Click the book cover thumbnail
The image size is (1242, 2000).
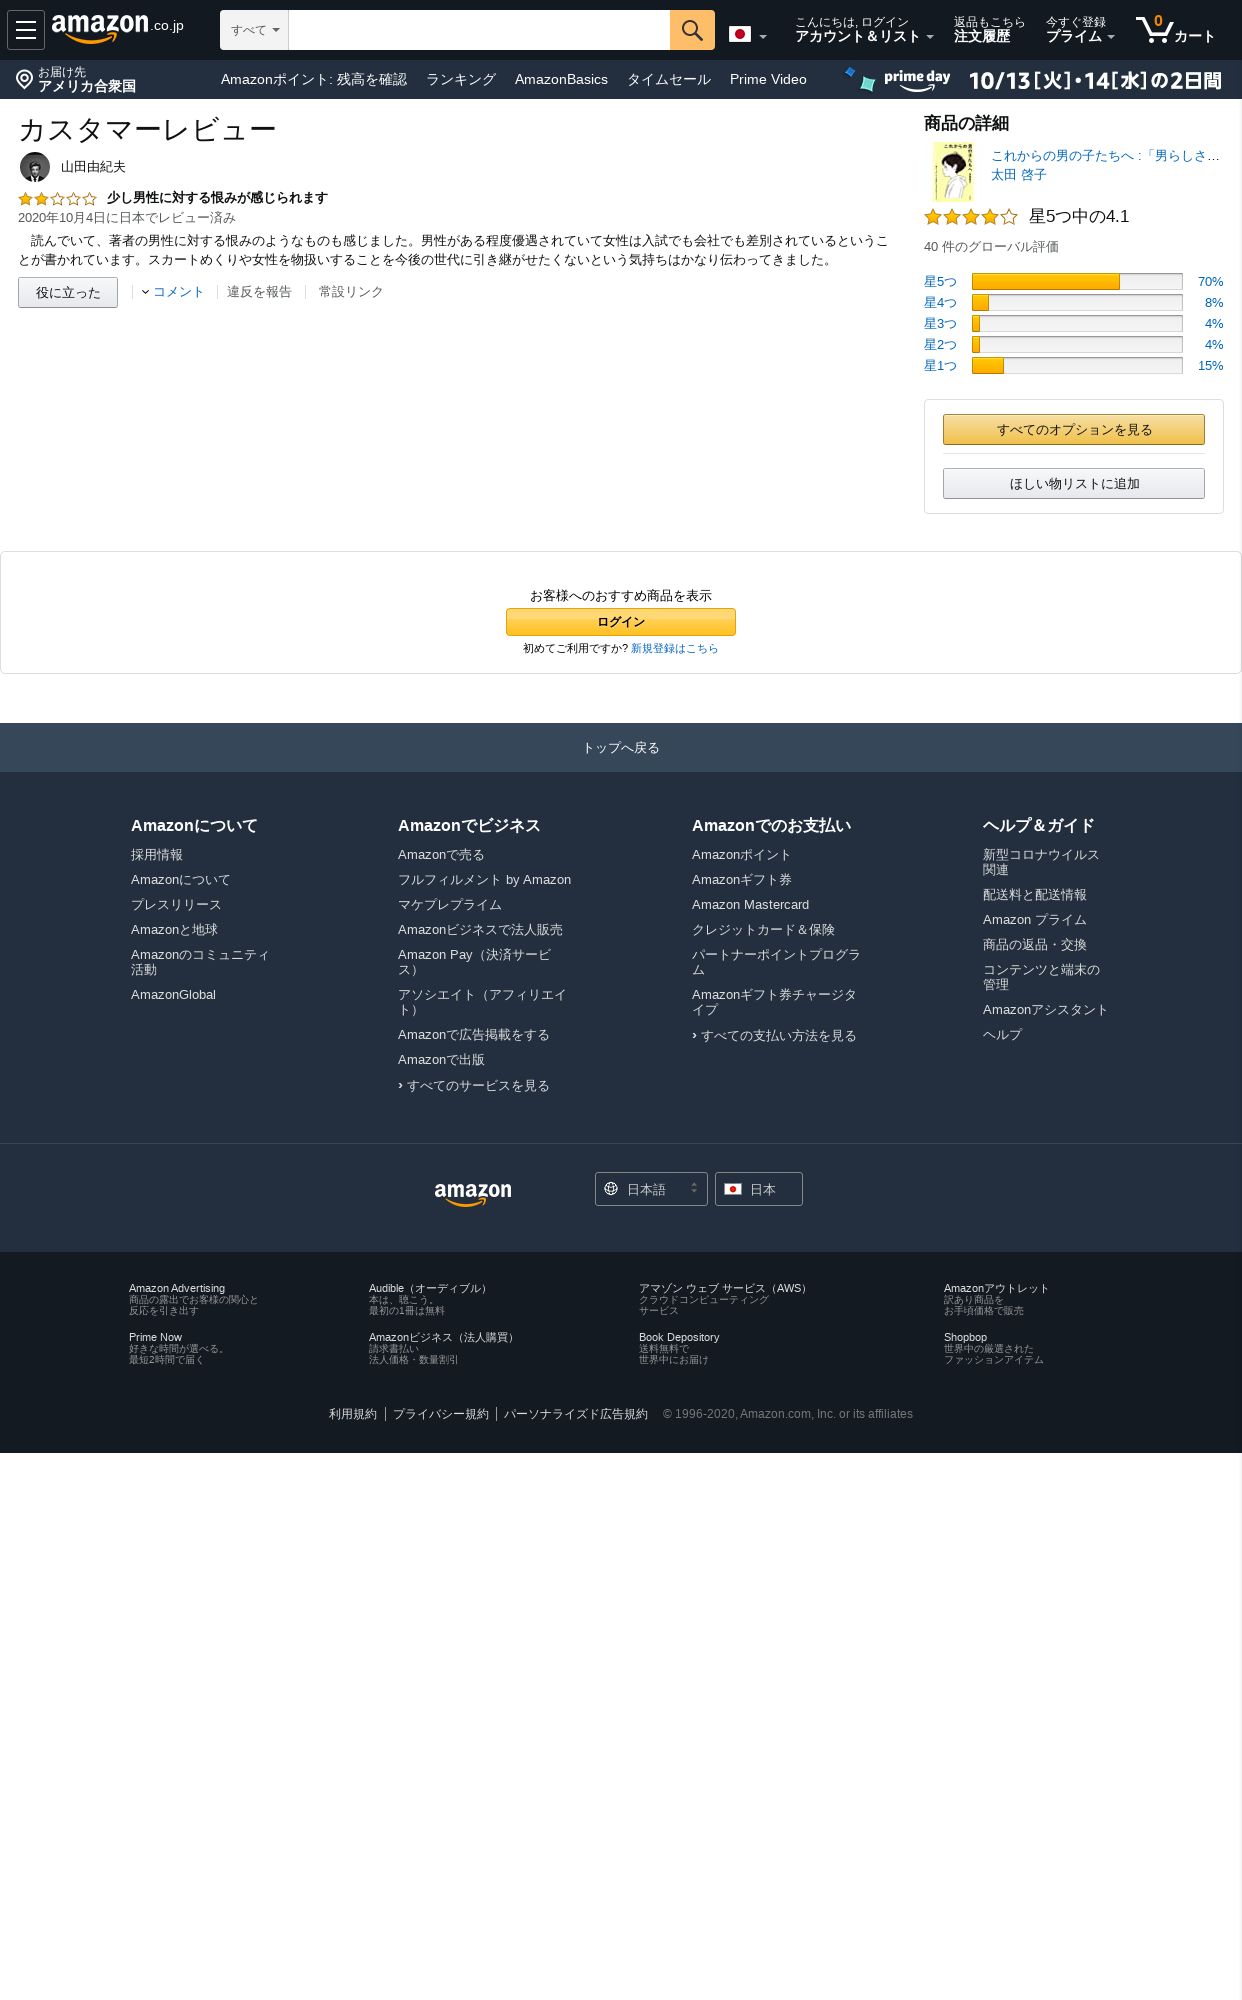[x=953, y=172]
